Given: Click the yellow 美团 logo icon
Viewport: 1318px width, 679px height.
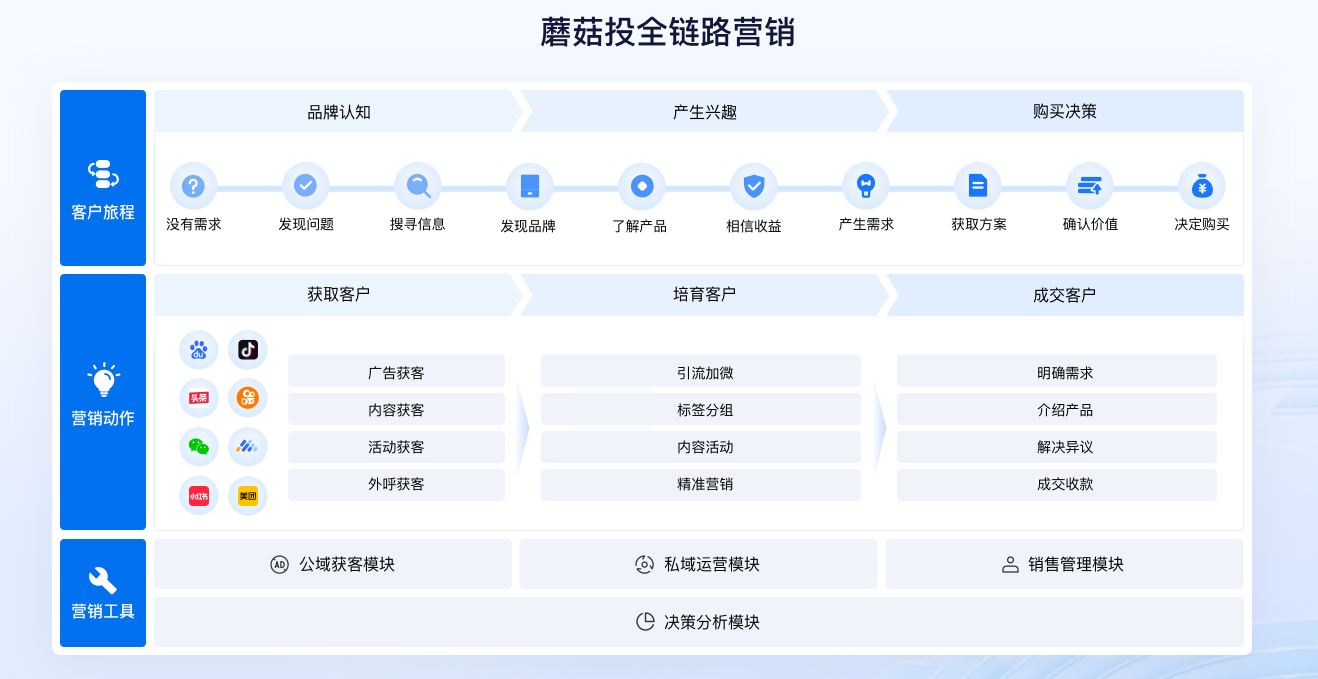Looking at the screenshot, I should coord(248,496).
